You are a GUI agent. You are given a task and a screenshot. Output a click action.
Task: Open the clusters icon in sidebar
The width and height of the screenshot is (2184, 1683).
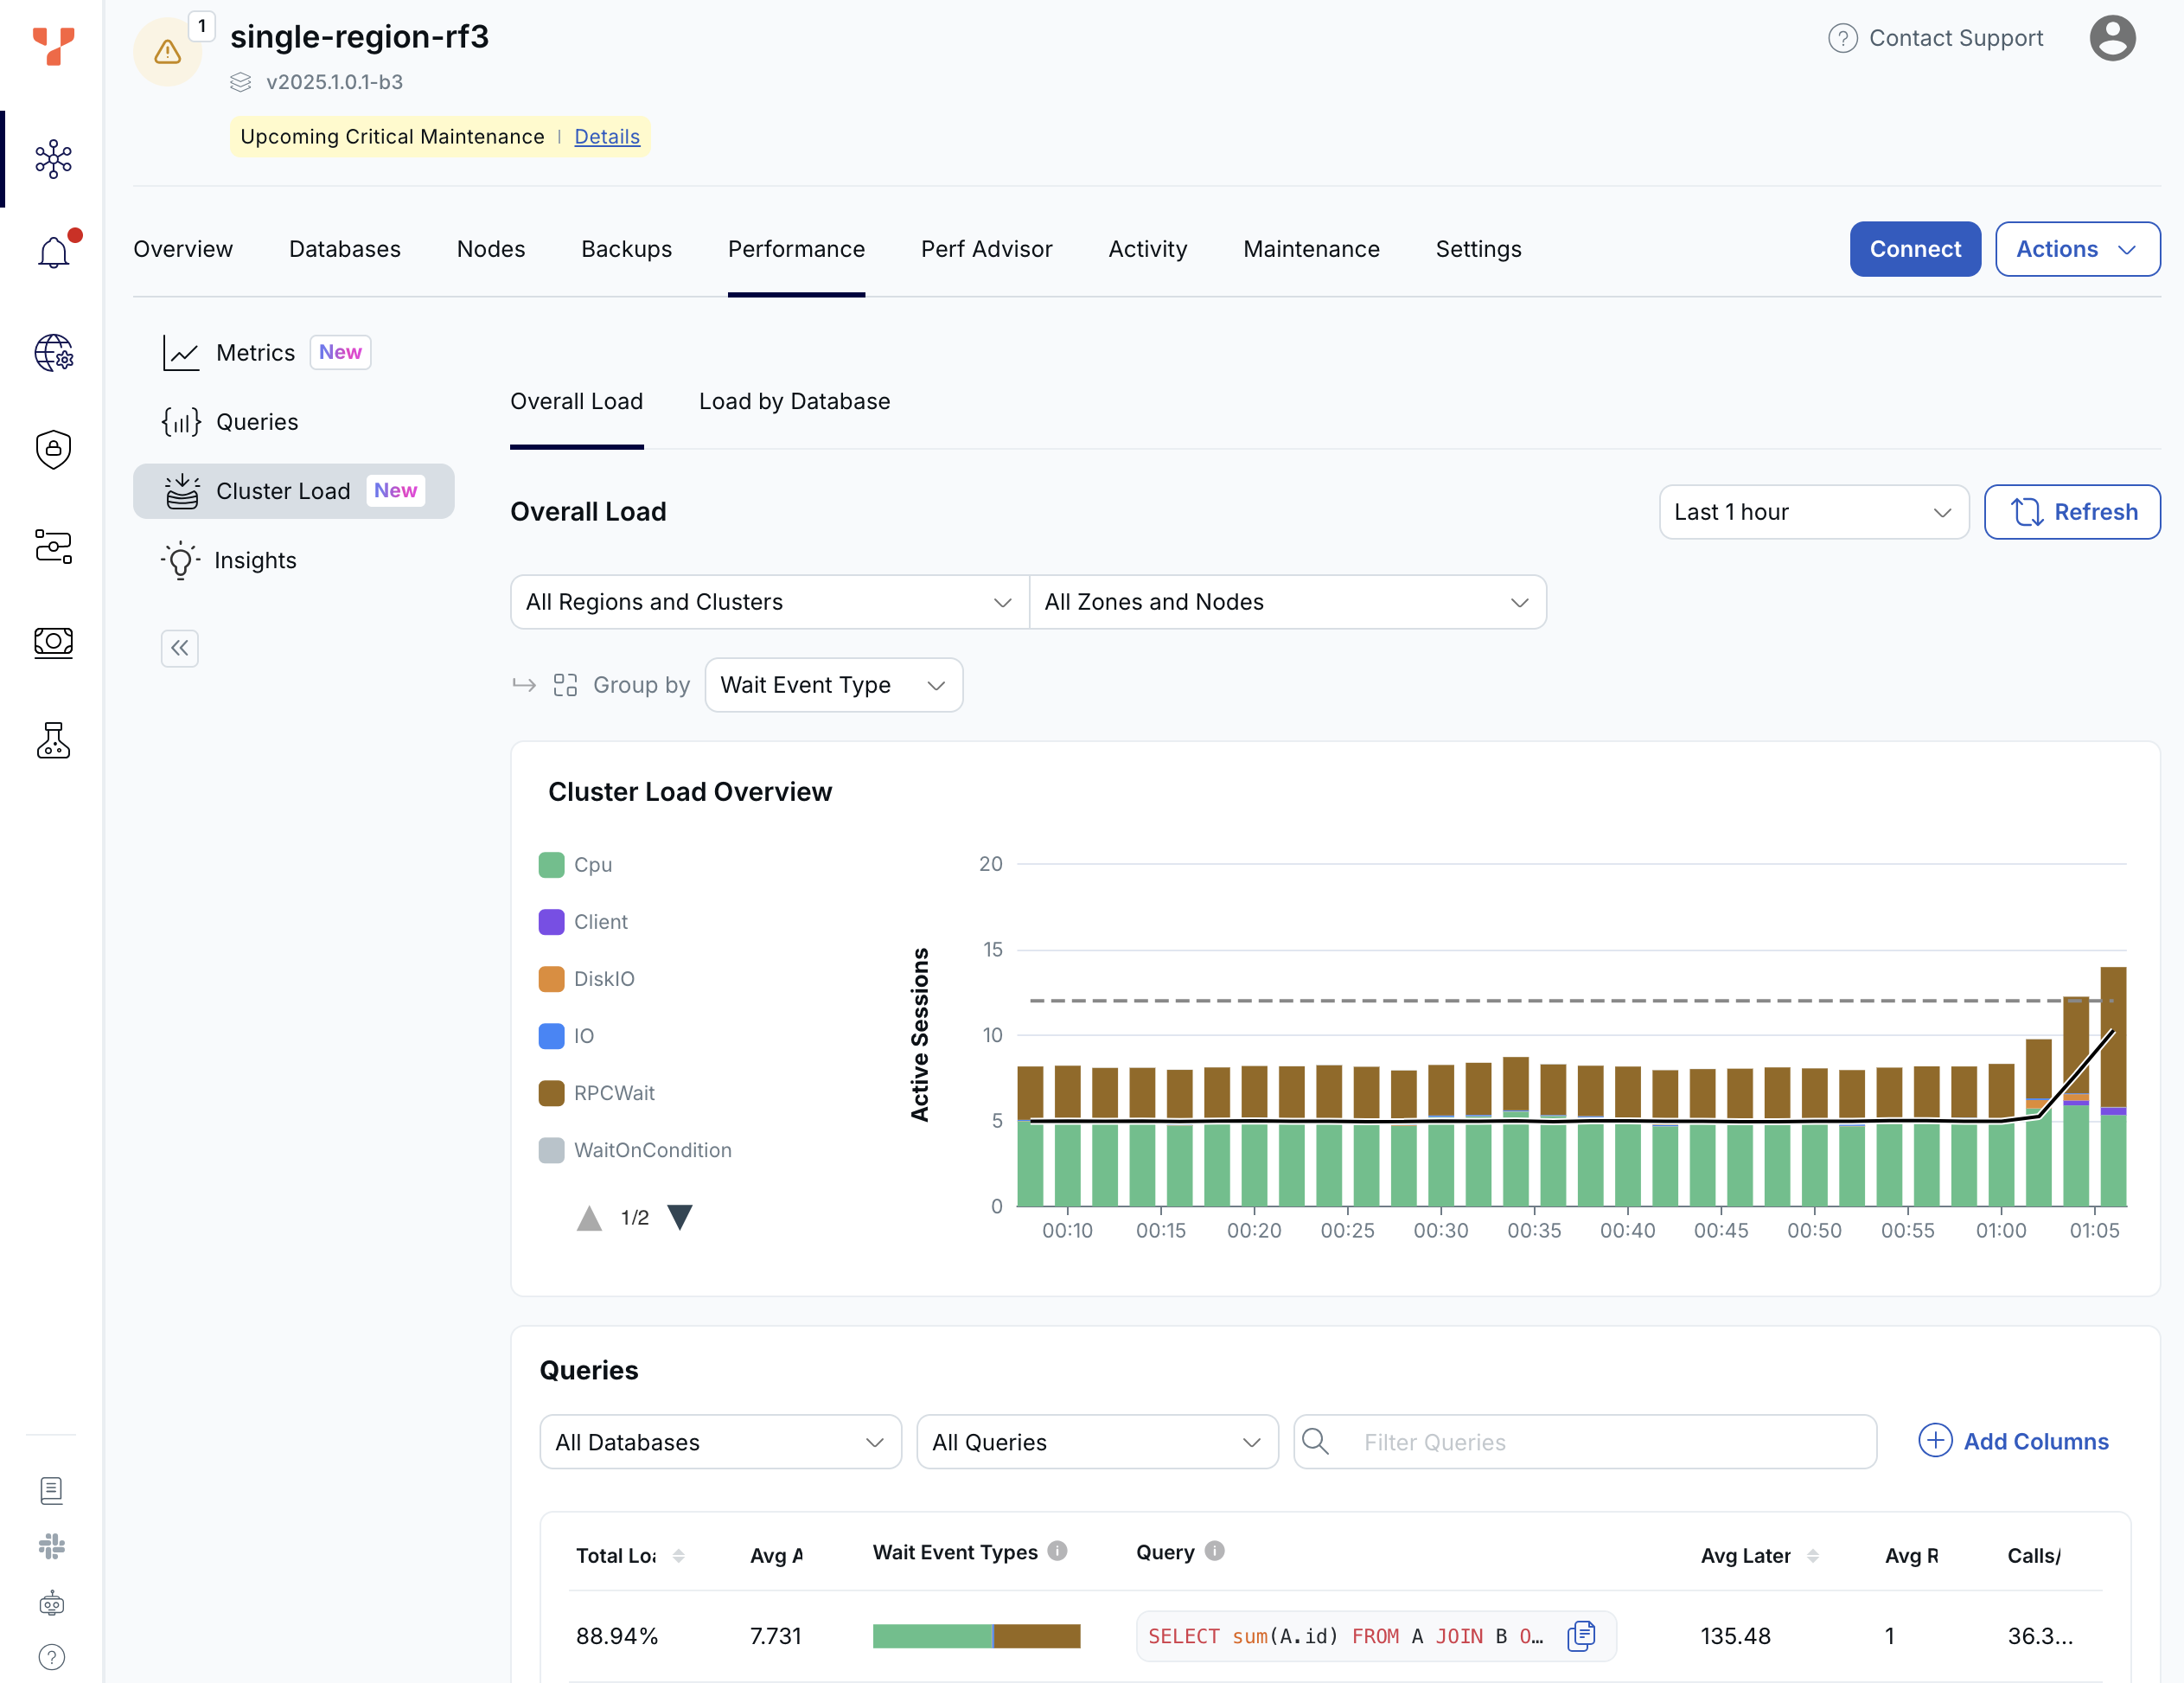53,159
